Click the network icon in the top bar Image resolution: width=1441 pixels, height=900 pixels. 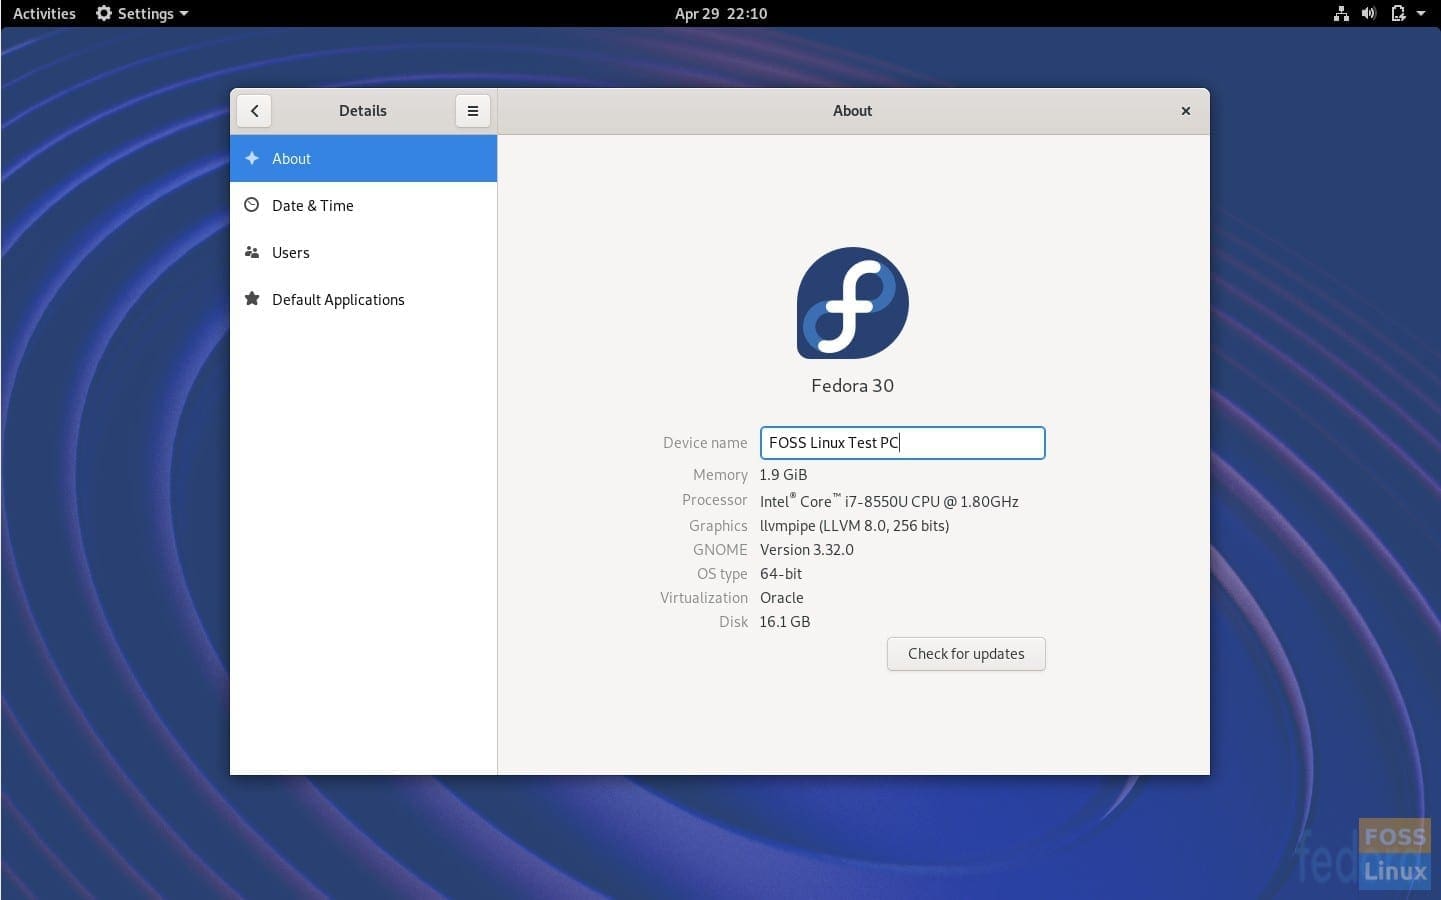(x=1341, y=13)
